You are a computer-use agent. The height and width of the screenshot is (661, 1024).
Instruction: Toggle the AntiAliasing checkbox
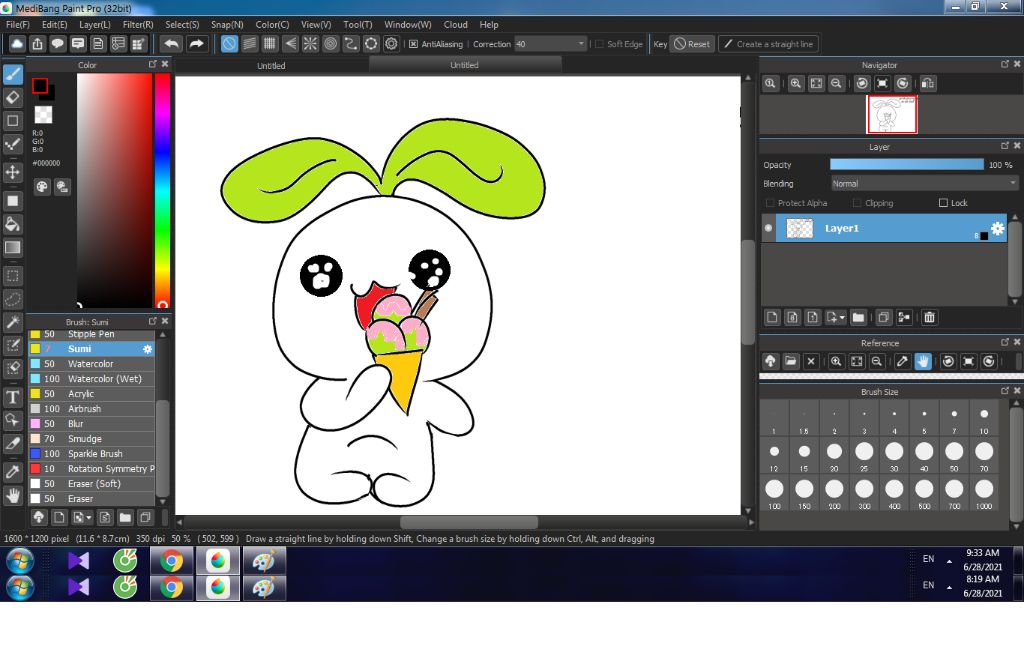(x=413, y=44)
